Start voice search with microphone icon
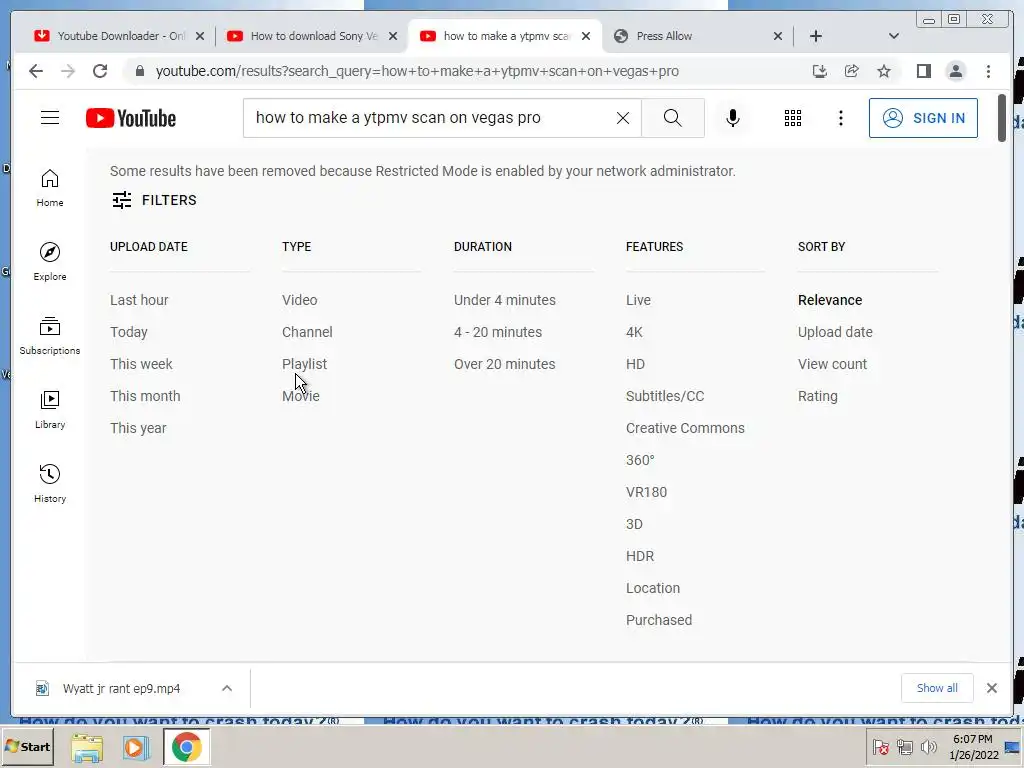Image resolution: width=1024 pixels, height=768 pixels. click(733, 118)
